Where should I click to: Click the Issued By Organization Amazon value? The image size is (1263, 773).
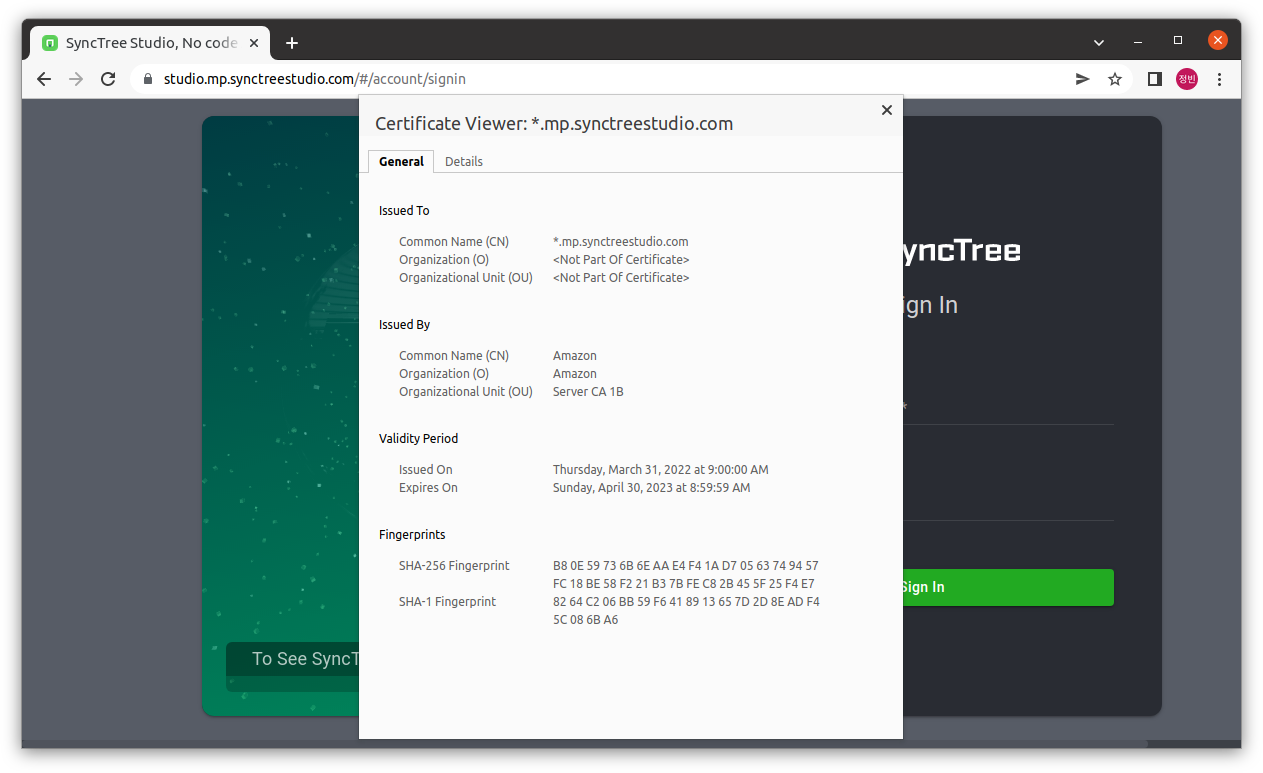tap(574, 374)
